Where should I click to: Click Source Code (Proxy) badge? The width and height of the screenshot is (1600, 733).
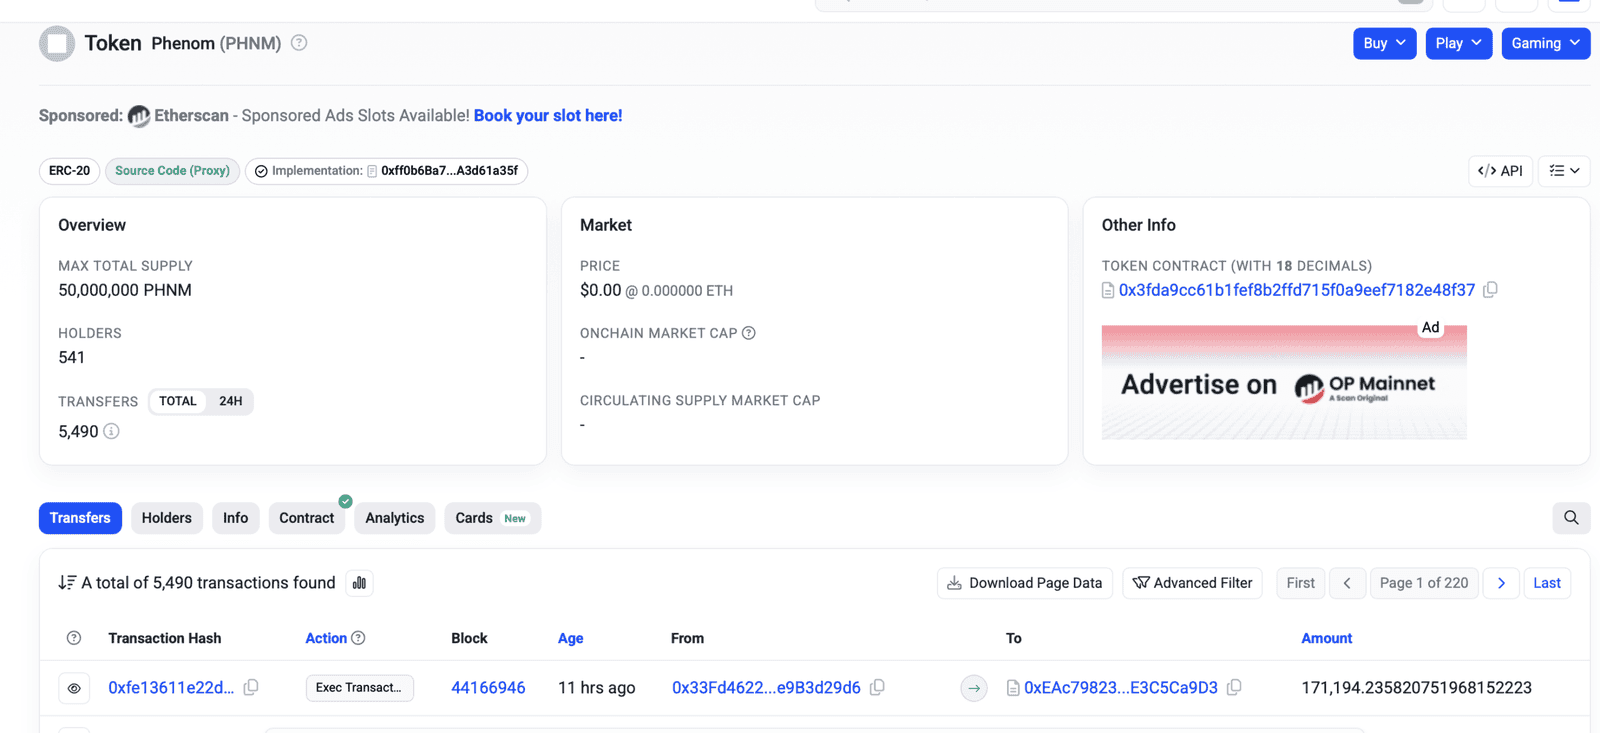tap(172, 171)
